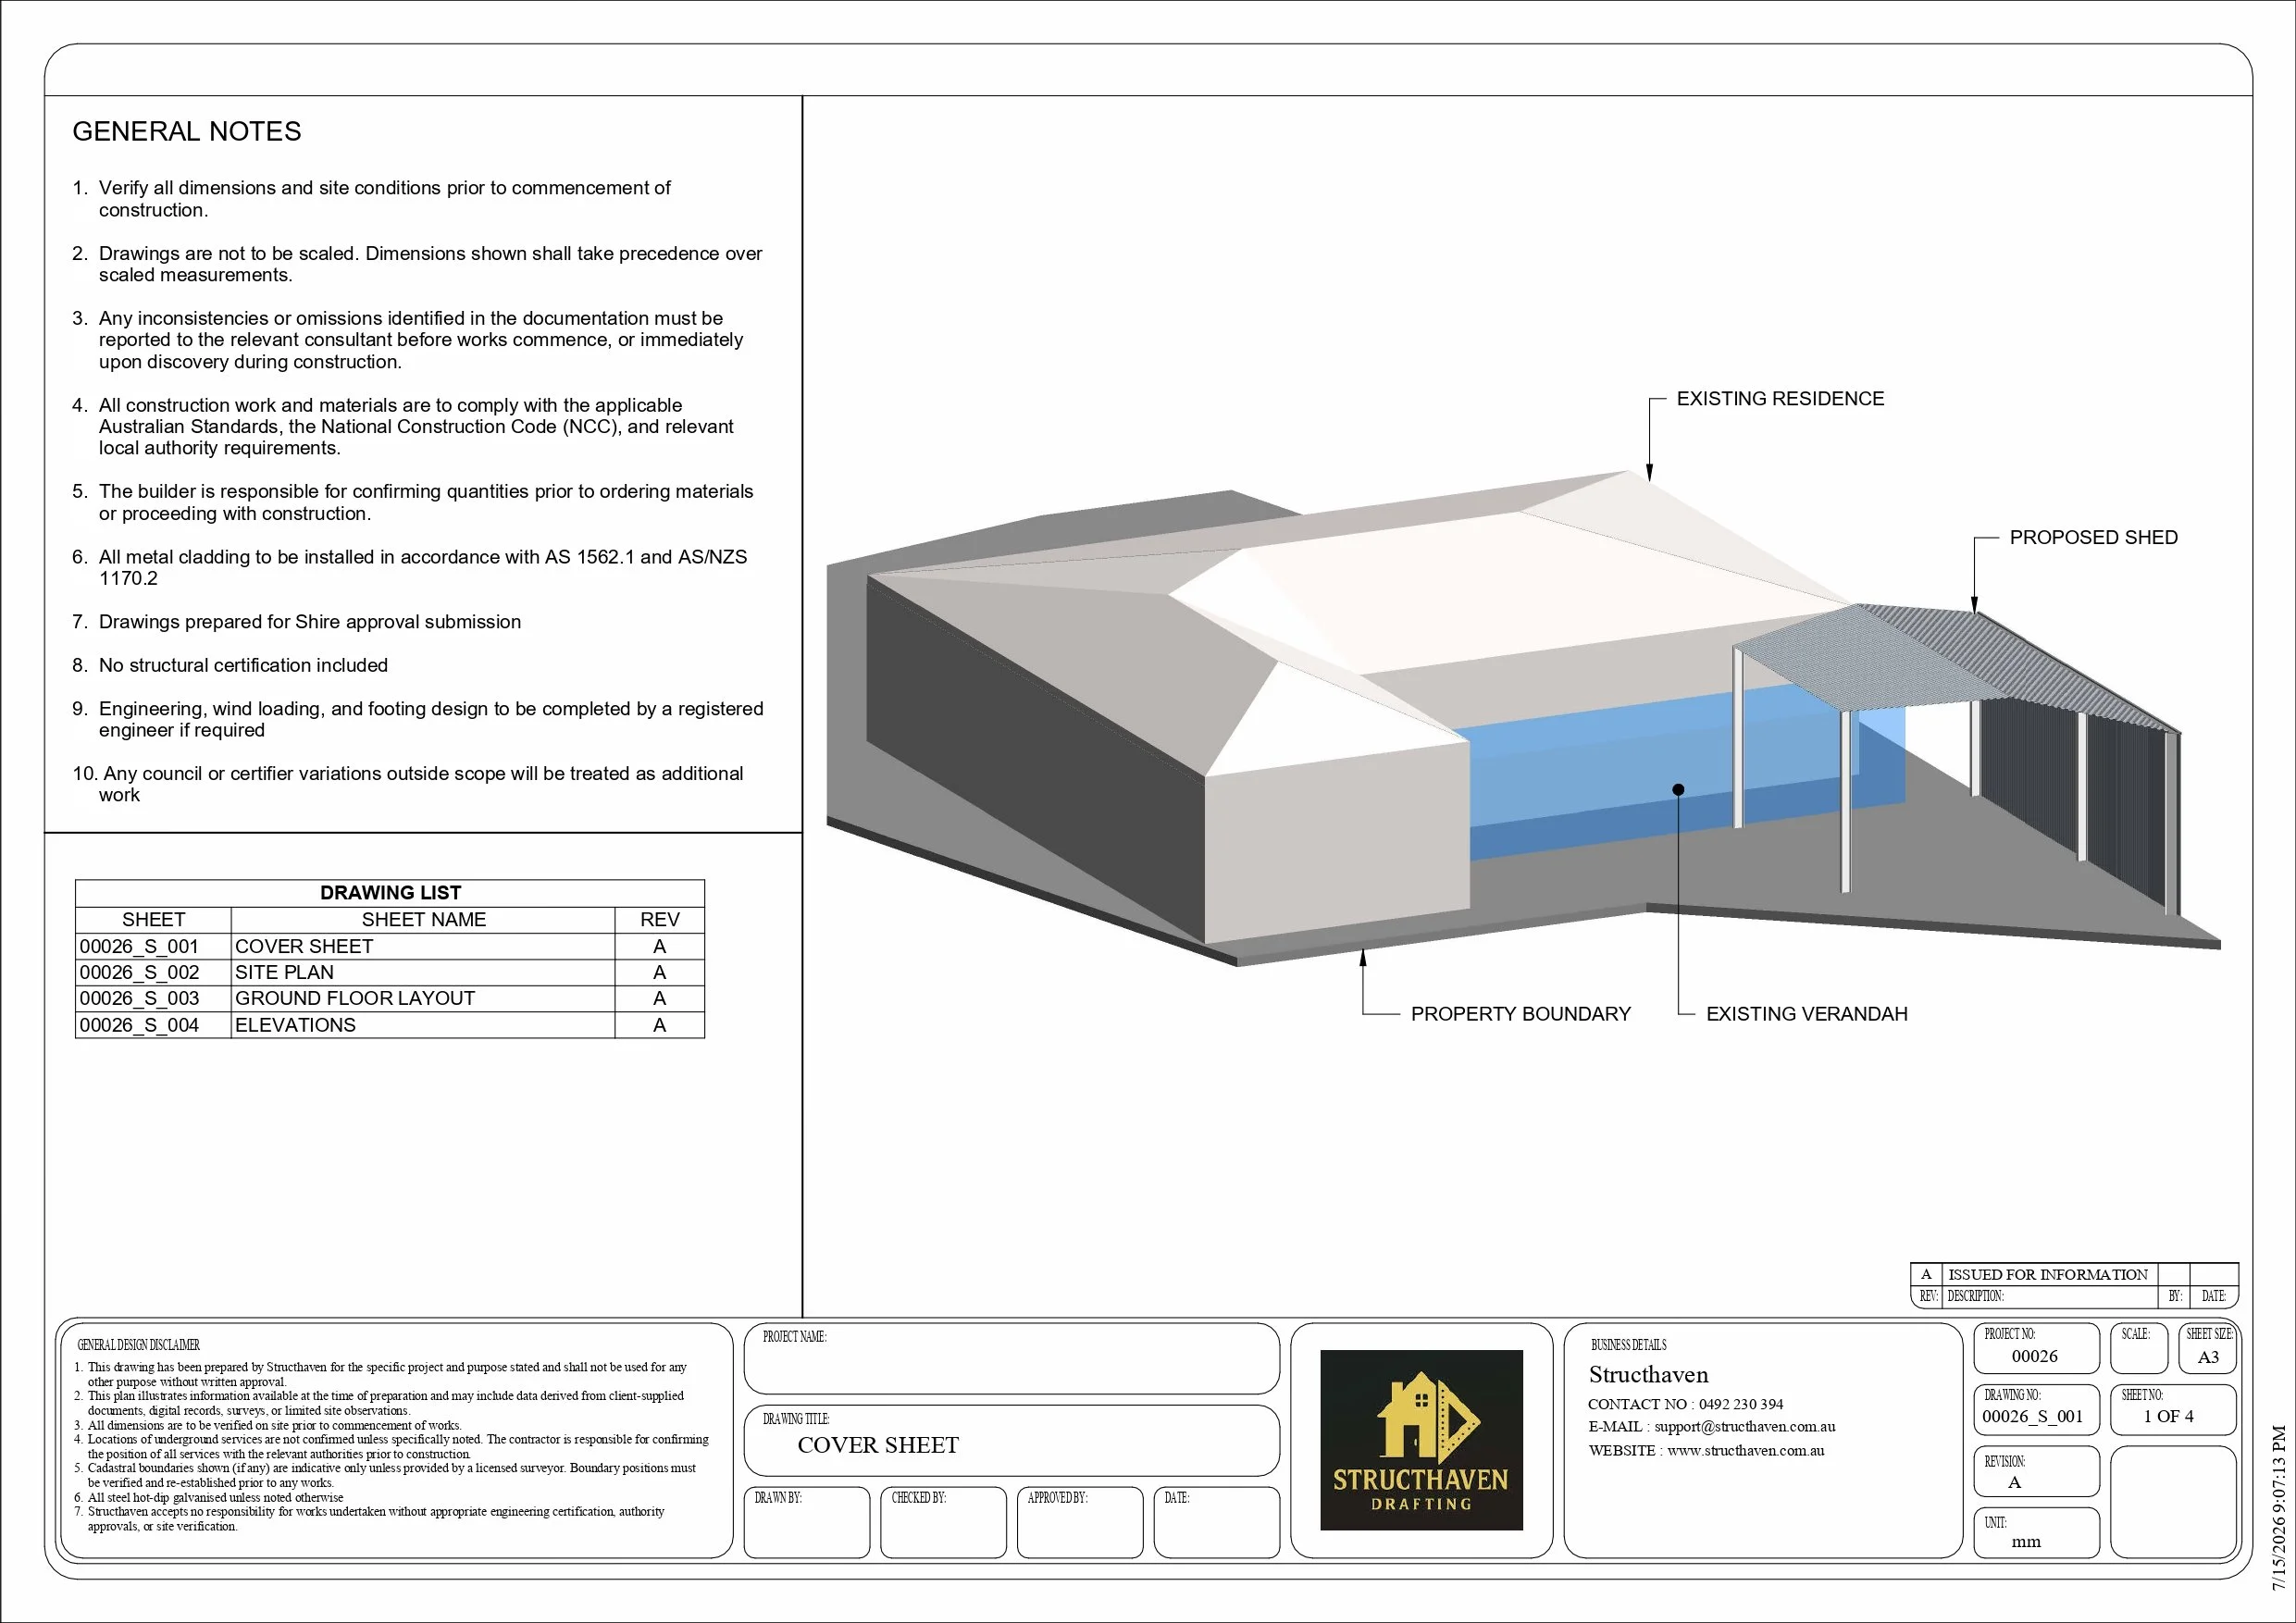Click the sheet size A3 value
The width and height of the screenshot is (2296, 1623).
[x=2208, y=1357]
